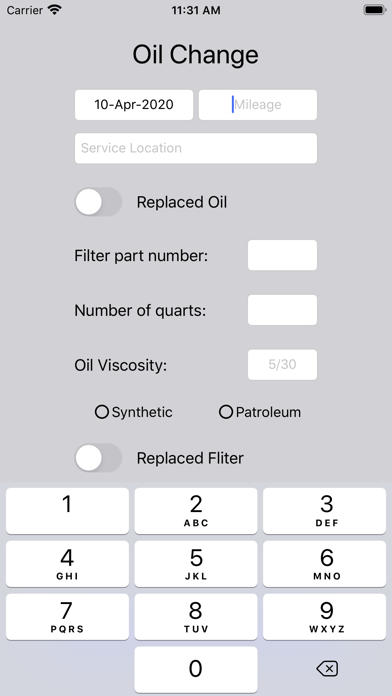The height and width of the screenshot is (696, 392).
Task: Open the 10-Apr-2020 date field
Action: pos(134,105)
